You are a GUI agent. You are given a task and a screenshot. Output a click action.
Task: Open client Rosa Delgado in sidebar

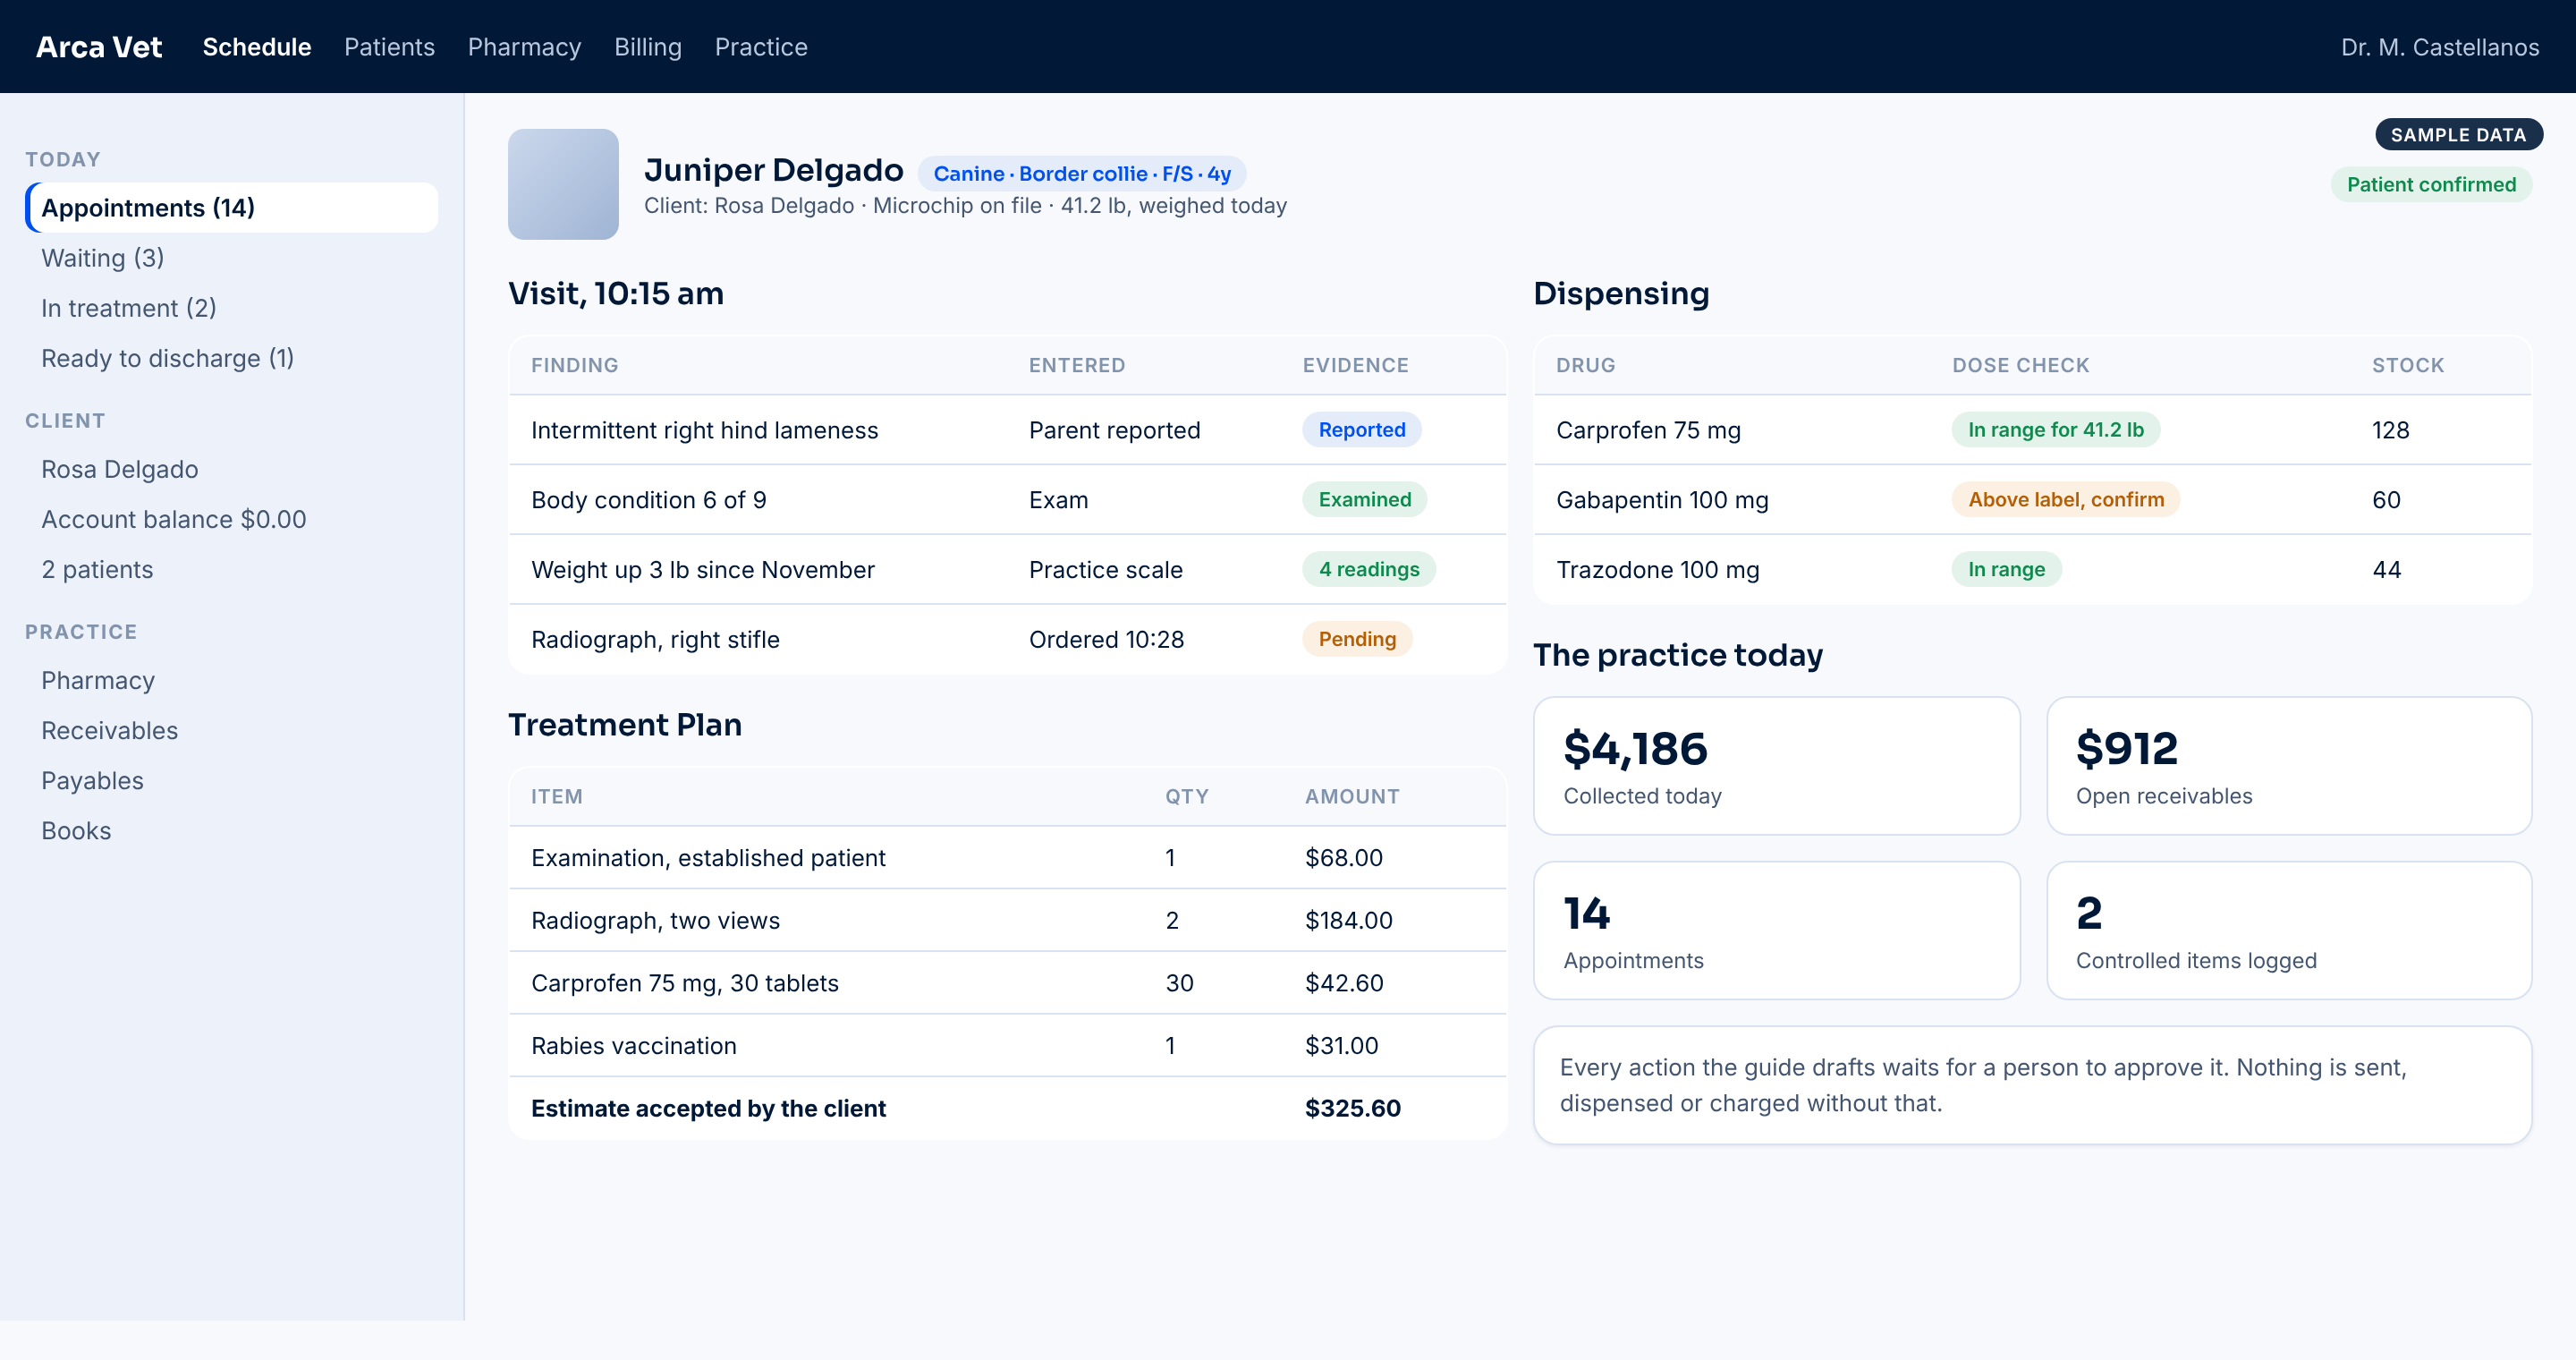(119, 469)
